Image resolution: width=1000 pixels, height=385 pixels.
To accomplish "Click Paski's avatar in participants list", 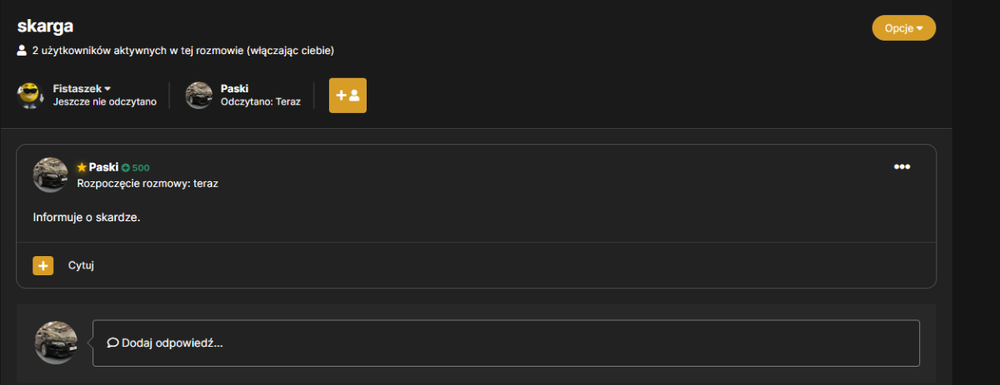I will pyautogui.click(x=199, y=96).
